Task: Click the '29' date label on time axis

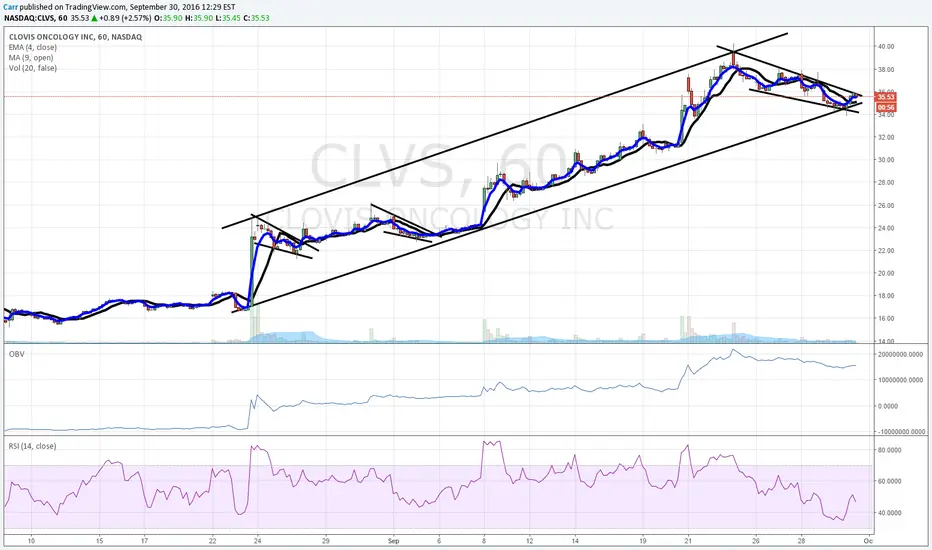Action: click(x=326, y=541)
